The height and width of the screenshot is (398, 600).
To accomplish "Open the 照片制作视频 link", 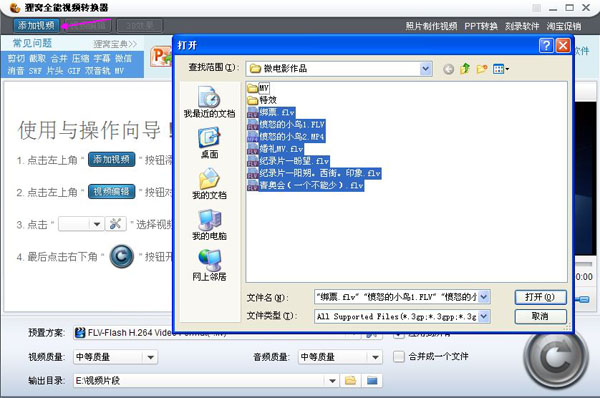I will pyautogui.click(x=431, y=26).
